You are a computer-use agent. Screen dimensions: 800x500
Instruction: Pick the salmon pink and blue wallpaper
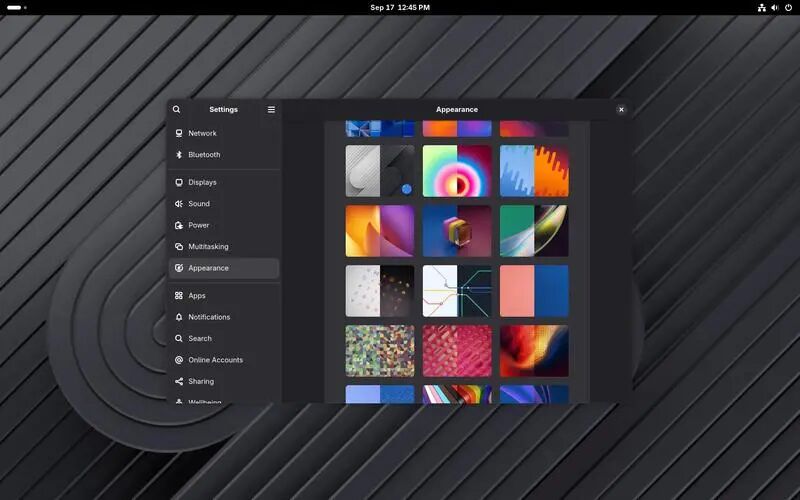(x=534, y=291)
